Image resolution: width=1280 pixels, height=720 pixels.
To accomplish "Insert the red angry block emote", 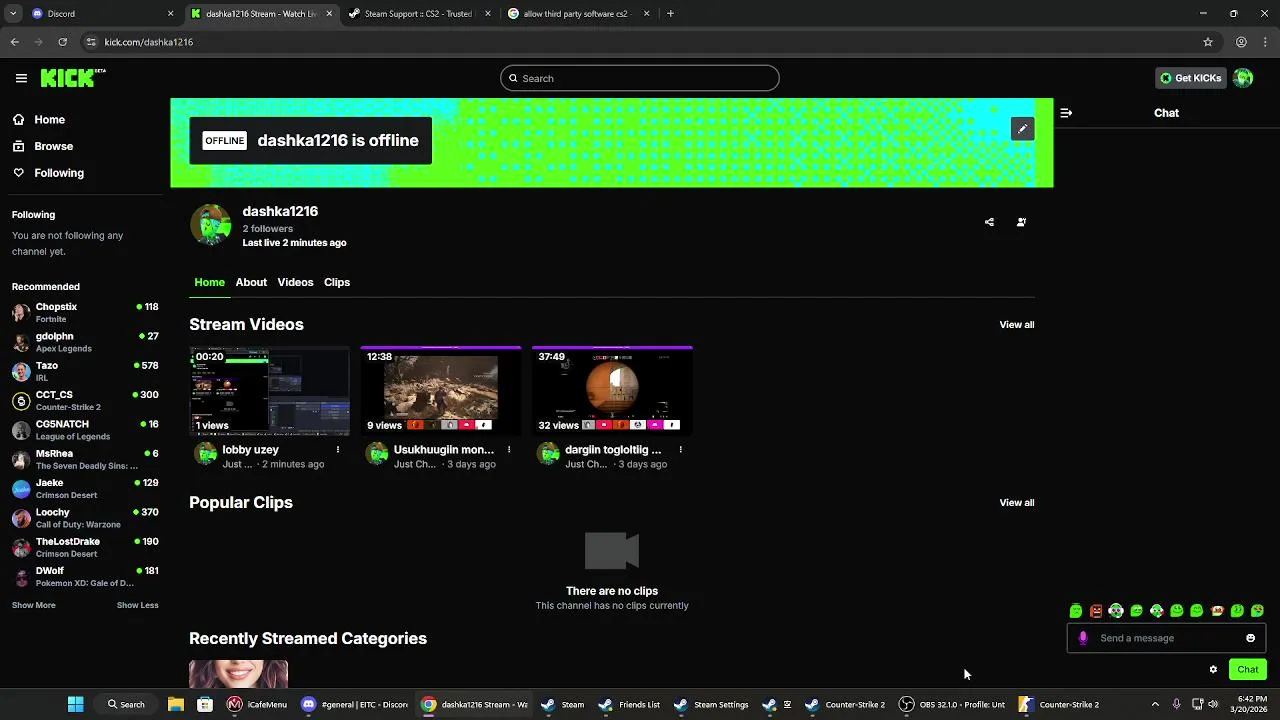I will pyautogui.click(x=1096, y=611).
